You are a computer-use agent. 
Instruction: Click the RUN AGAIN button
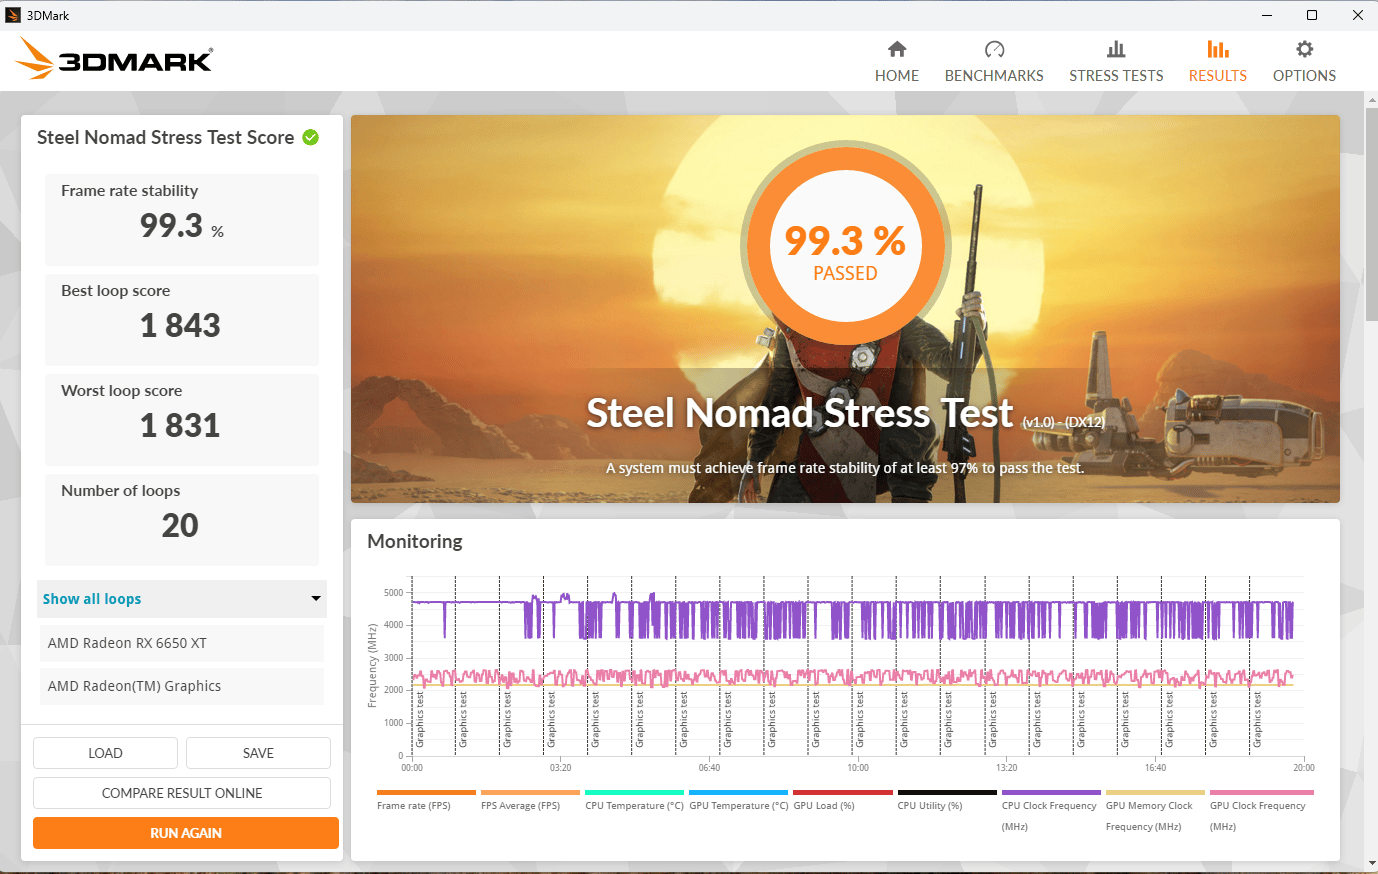point(186,833)
